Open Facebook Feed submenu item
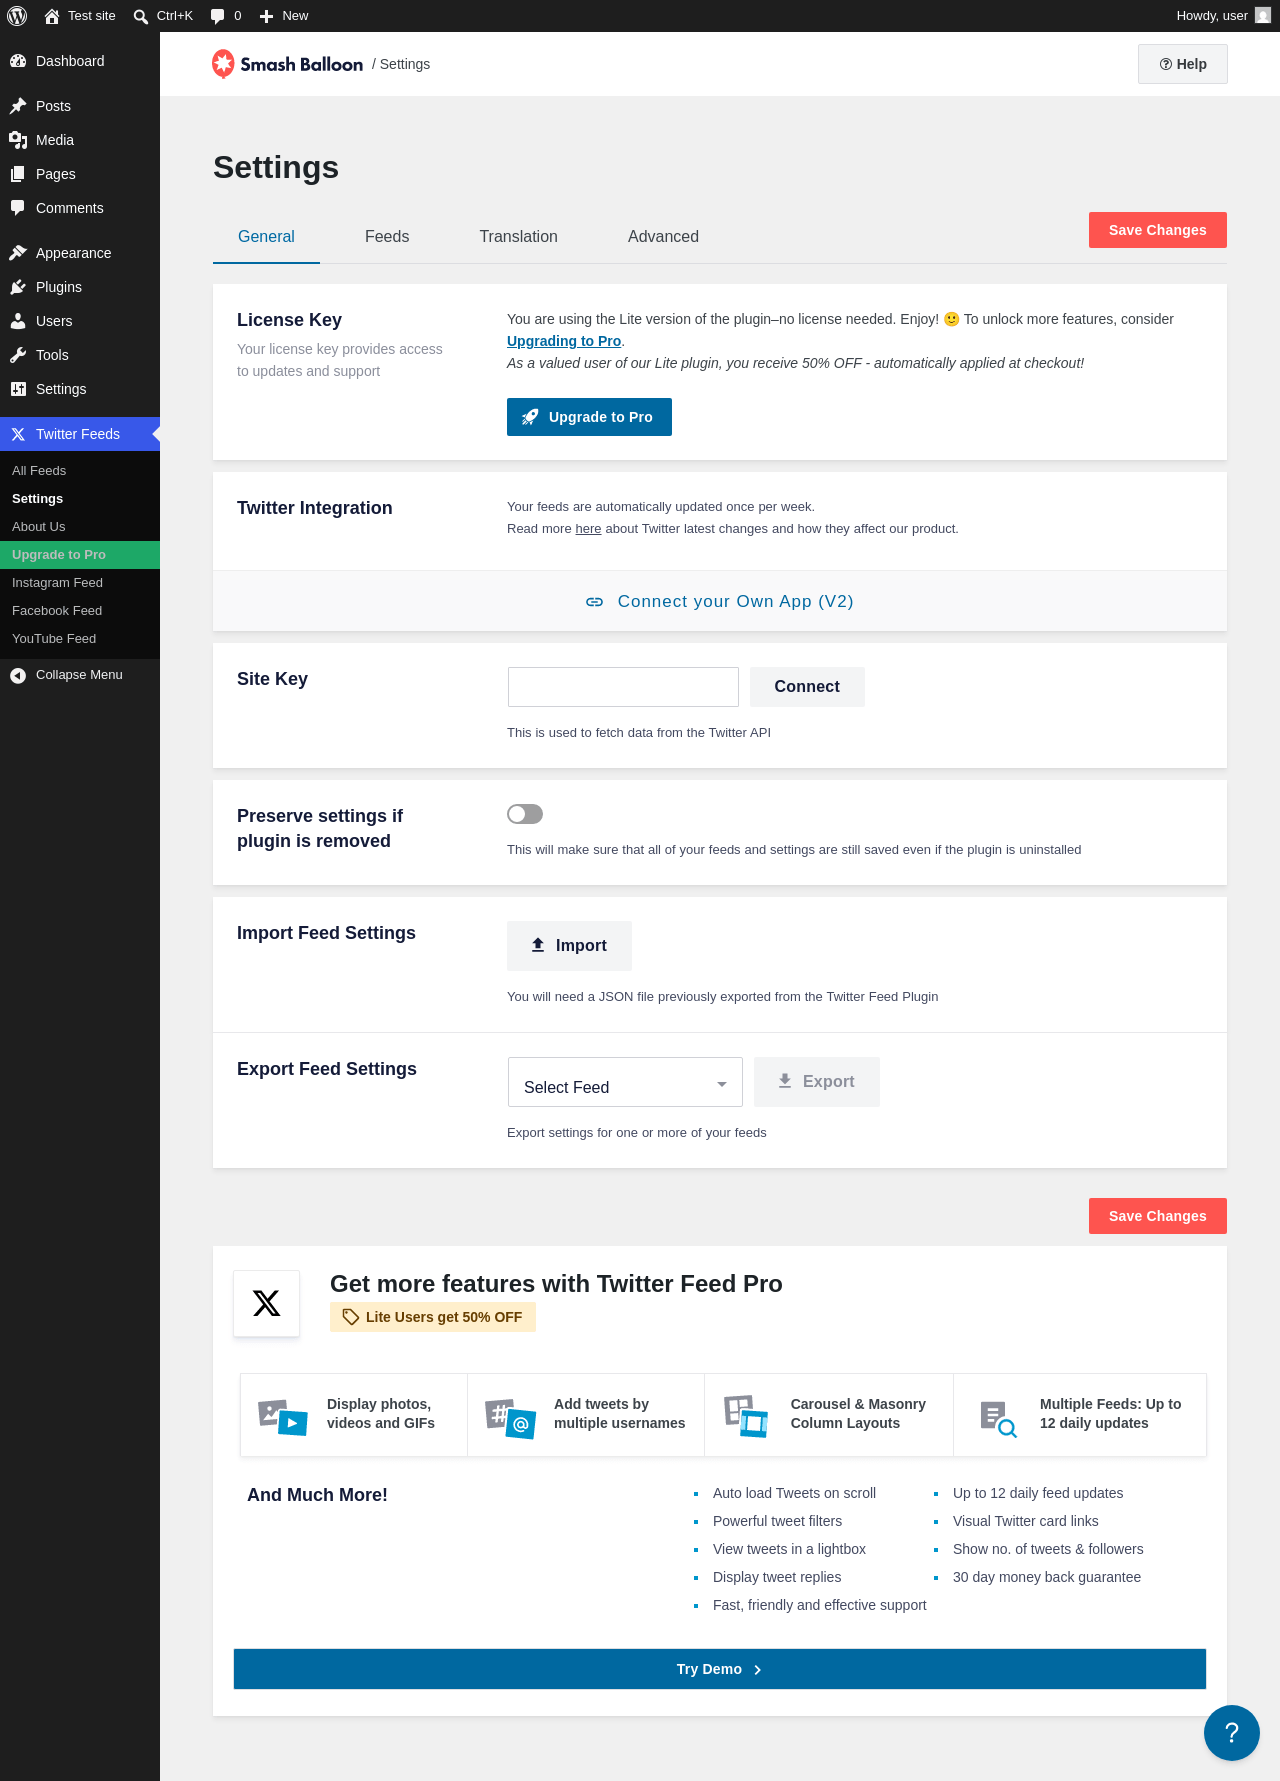This screenshot has height=1781, width=1280. tap(80, 611)
